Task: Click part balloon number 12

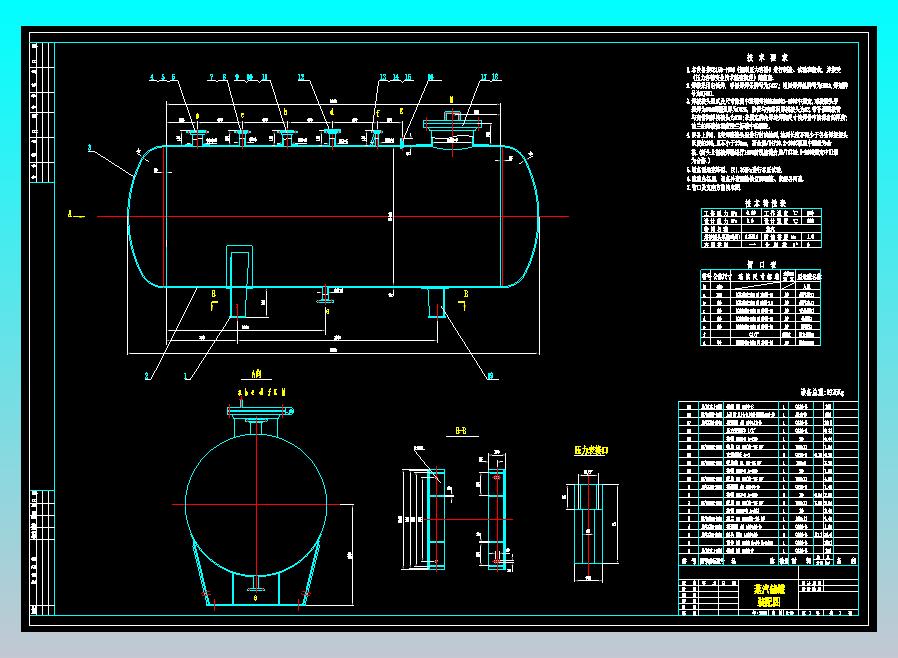Action: coord(301,77)
